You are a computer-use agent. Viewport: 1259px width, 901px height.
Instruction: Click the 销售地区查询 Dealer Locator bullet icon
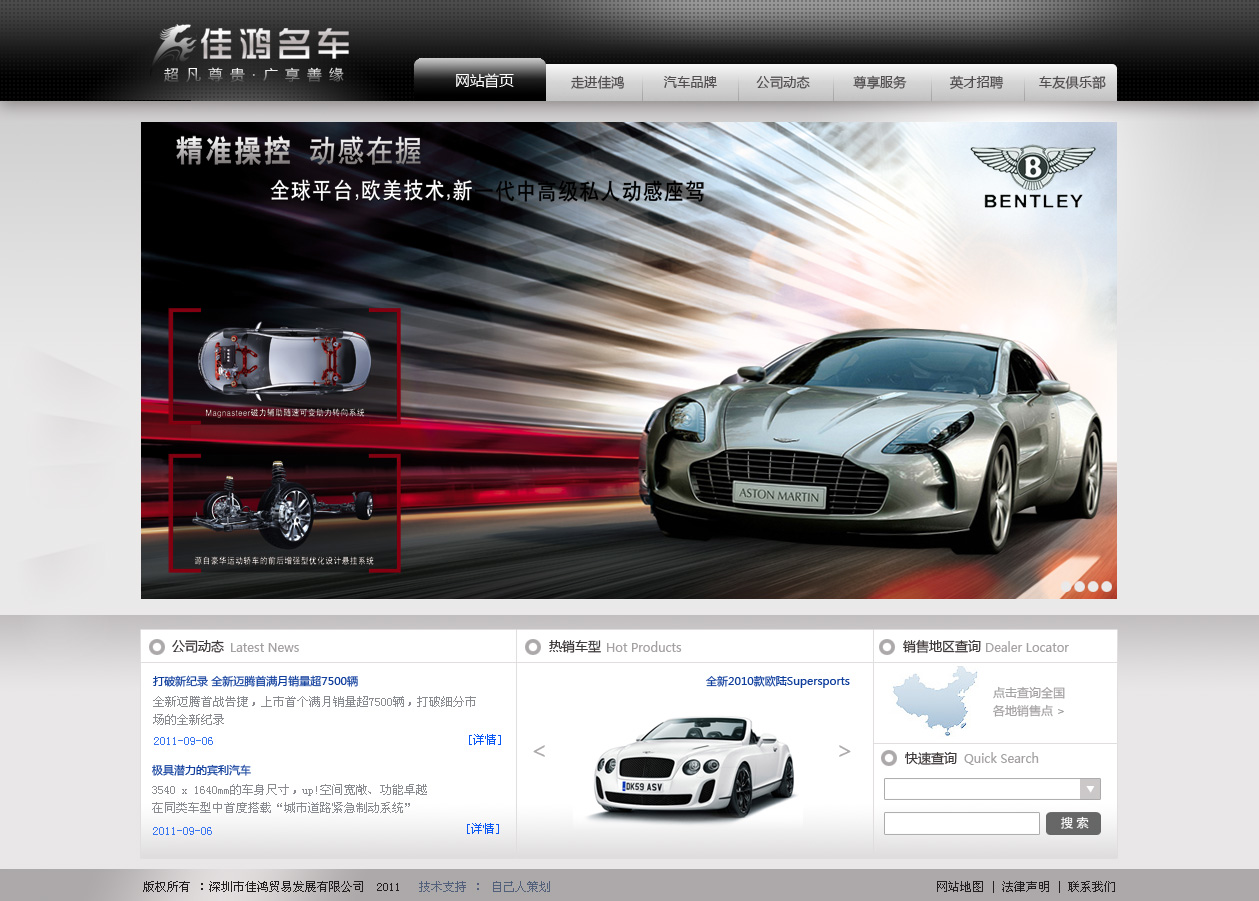(x=887, y=647)
